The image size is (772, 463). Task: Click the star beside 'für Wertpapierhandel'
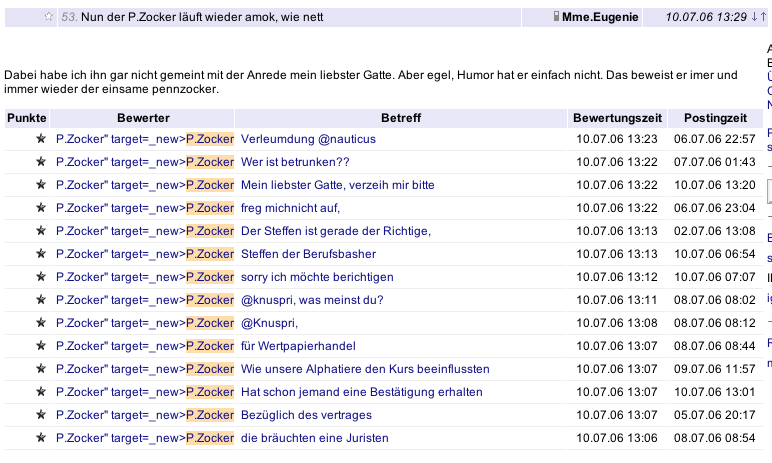click(41, 346)
